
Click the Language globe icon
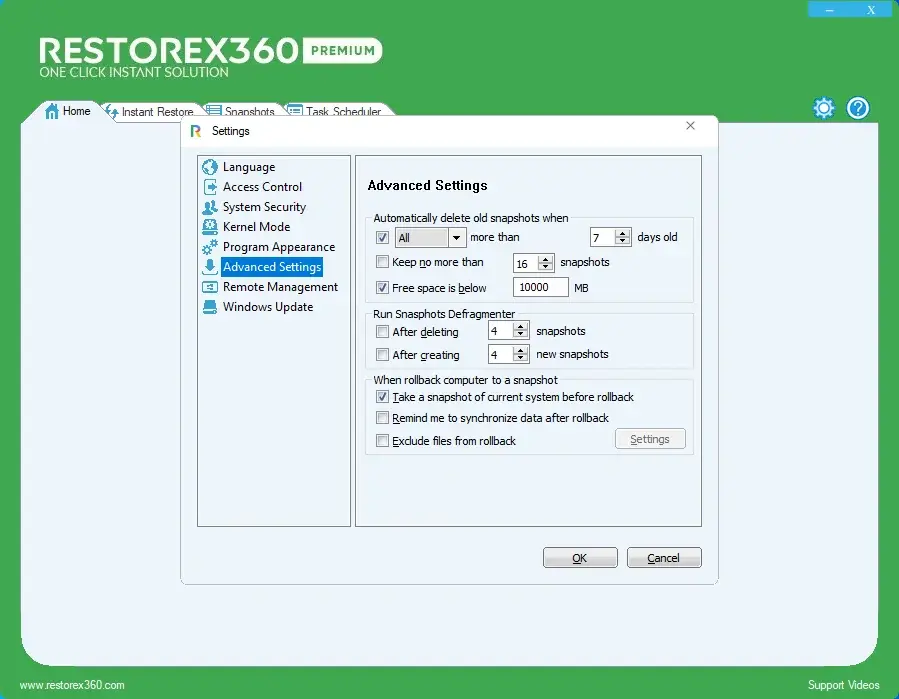[x=210, y=167]
